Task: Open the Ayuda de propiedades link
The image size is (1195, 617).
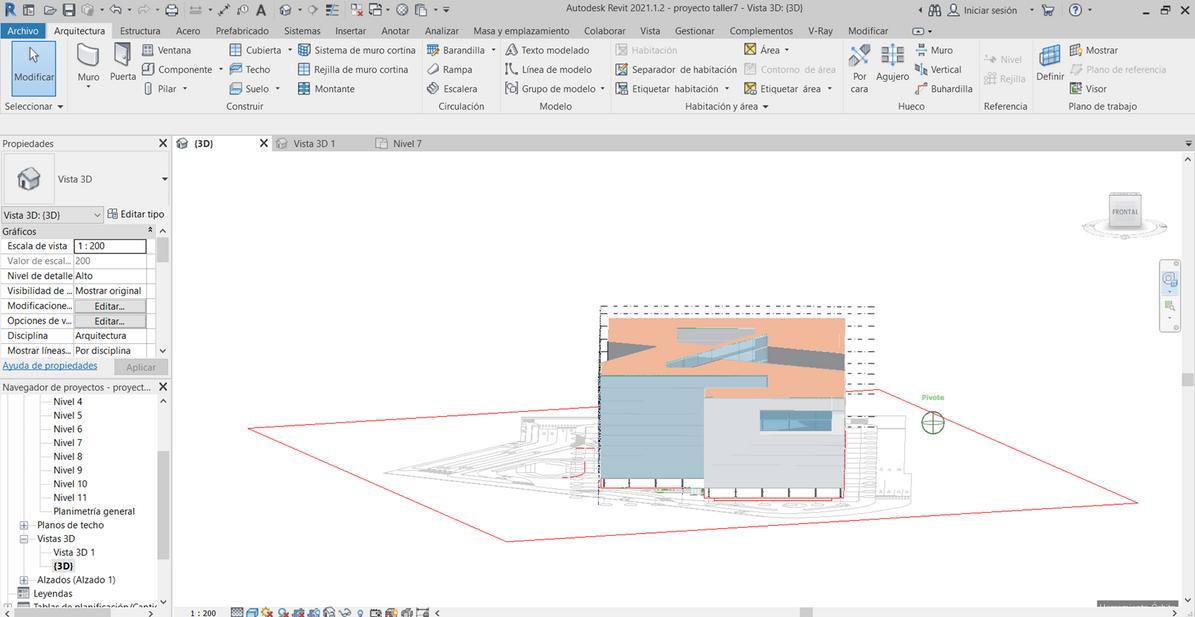Action: [50, 366]
